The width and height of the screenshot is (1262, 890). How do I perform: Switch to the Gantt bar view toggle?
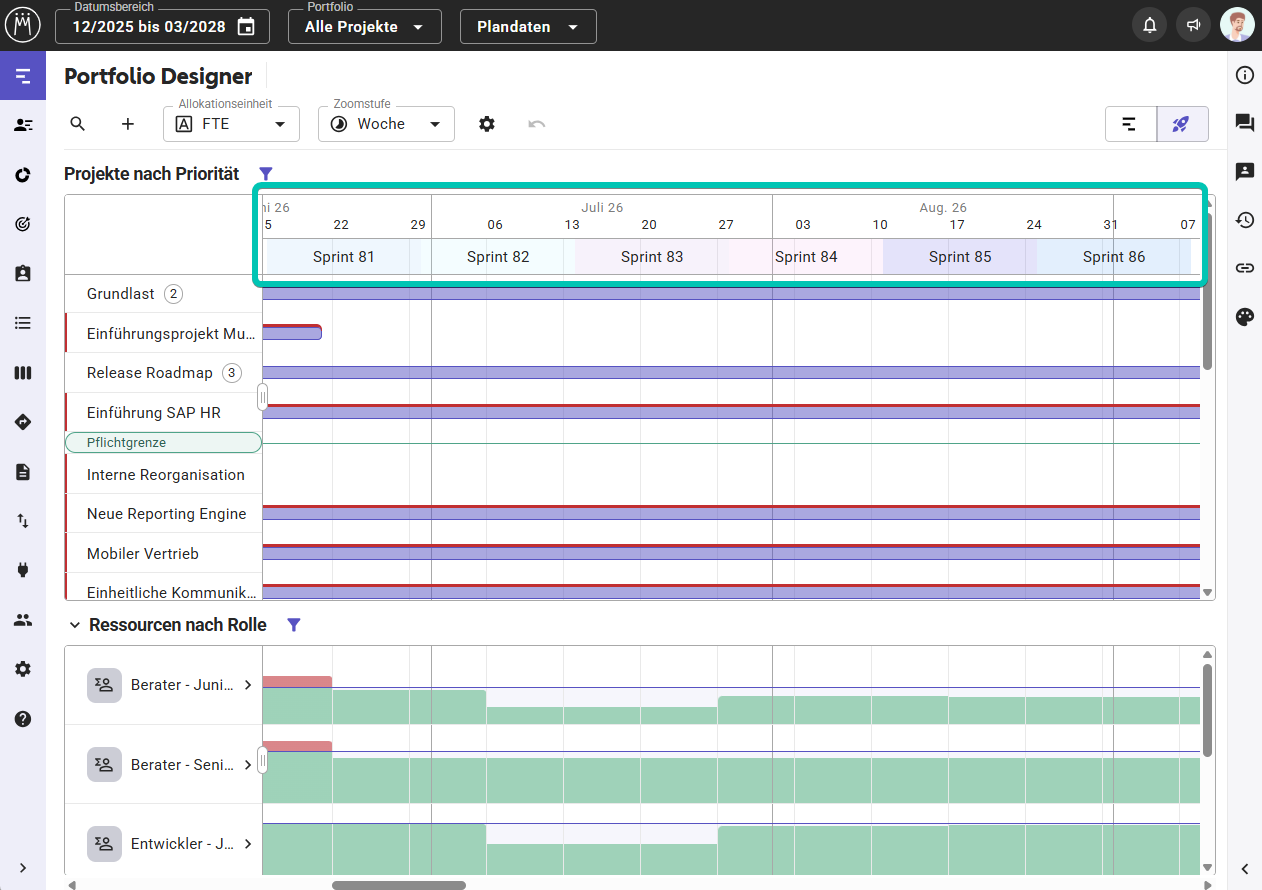[1130, 124]
